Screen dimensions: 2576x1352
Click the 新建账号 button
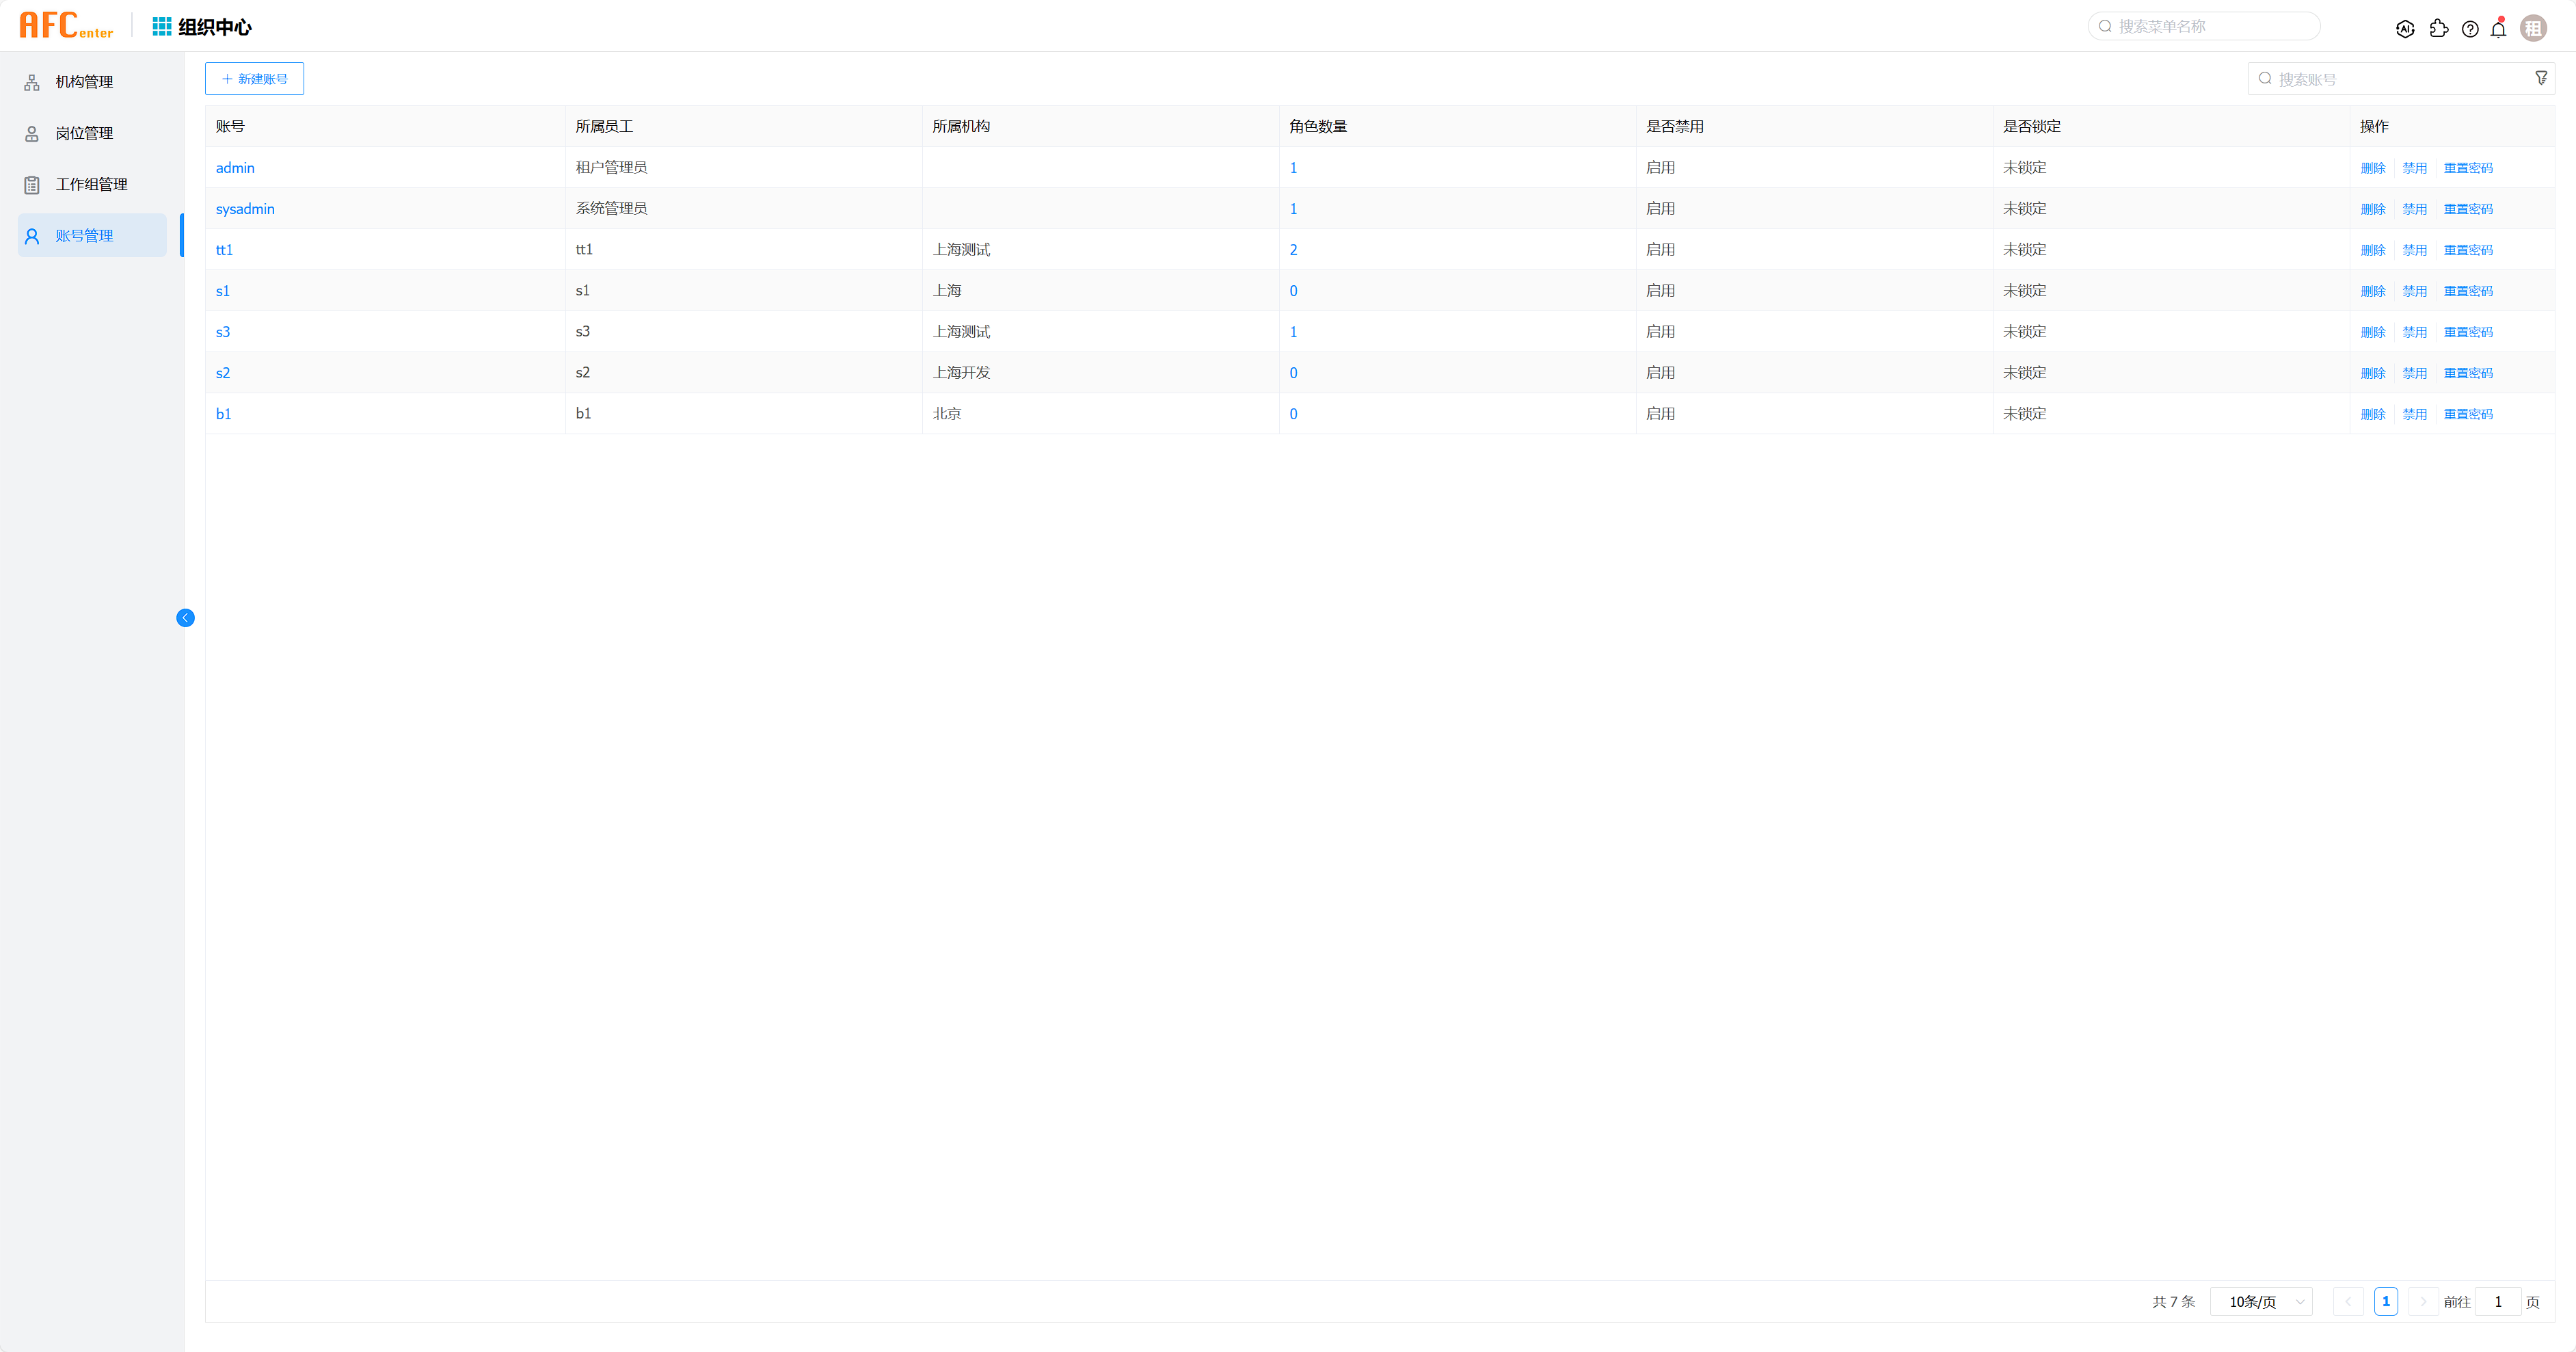point(254,79)
